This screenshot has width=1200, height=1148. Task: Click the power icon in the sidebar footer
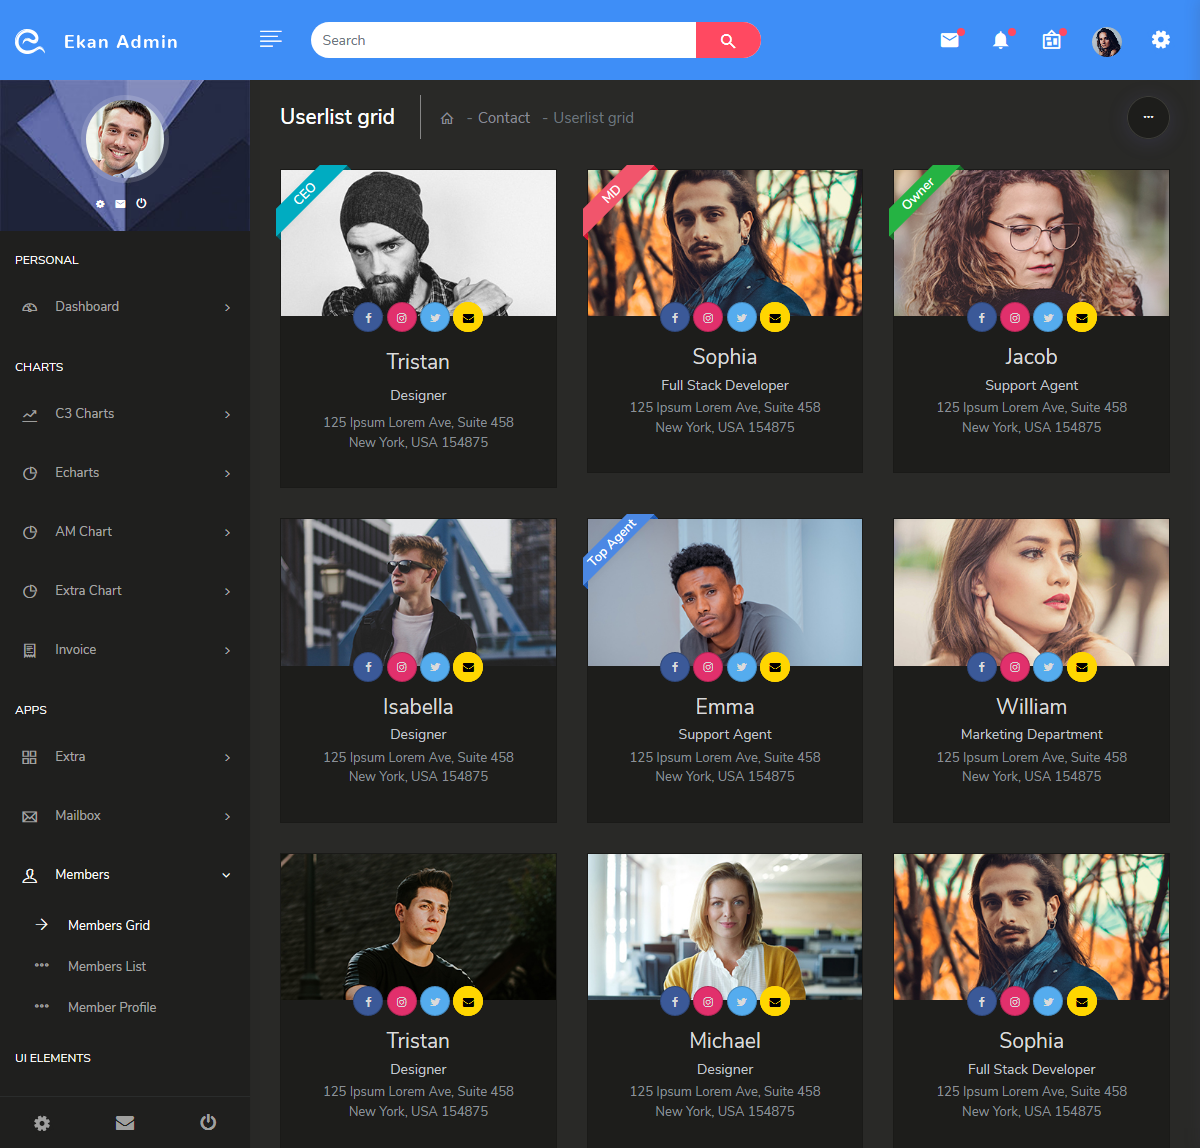pos(208,1122)
